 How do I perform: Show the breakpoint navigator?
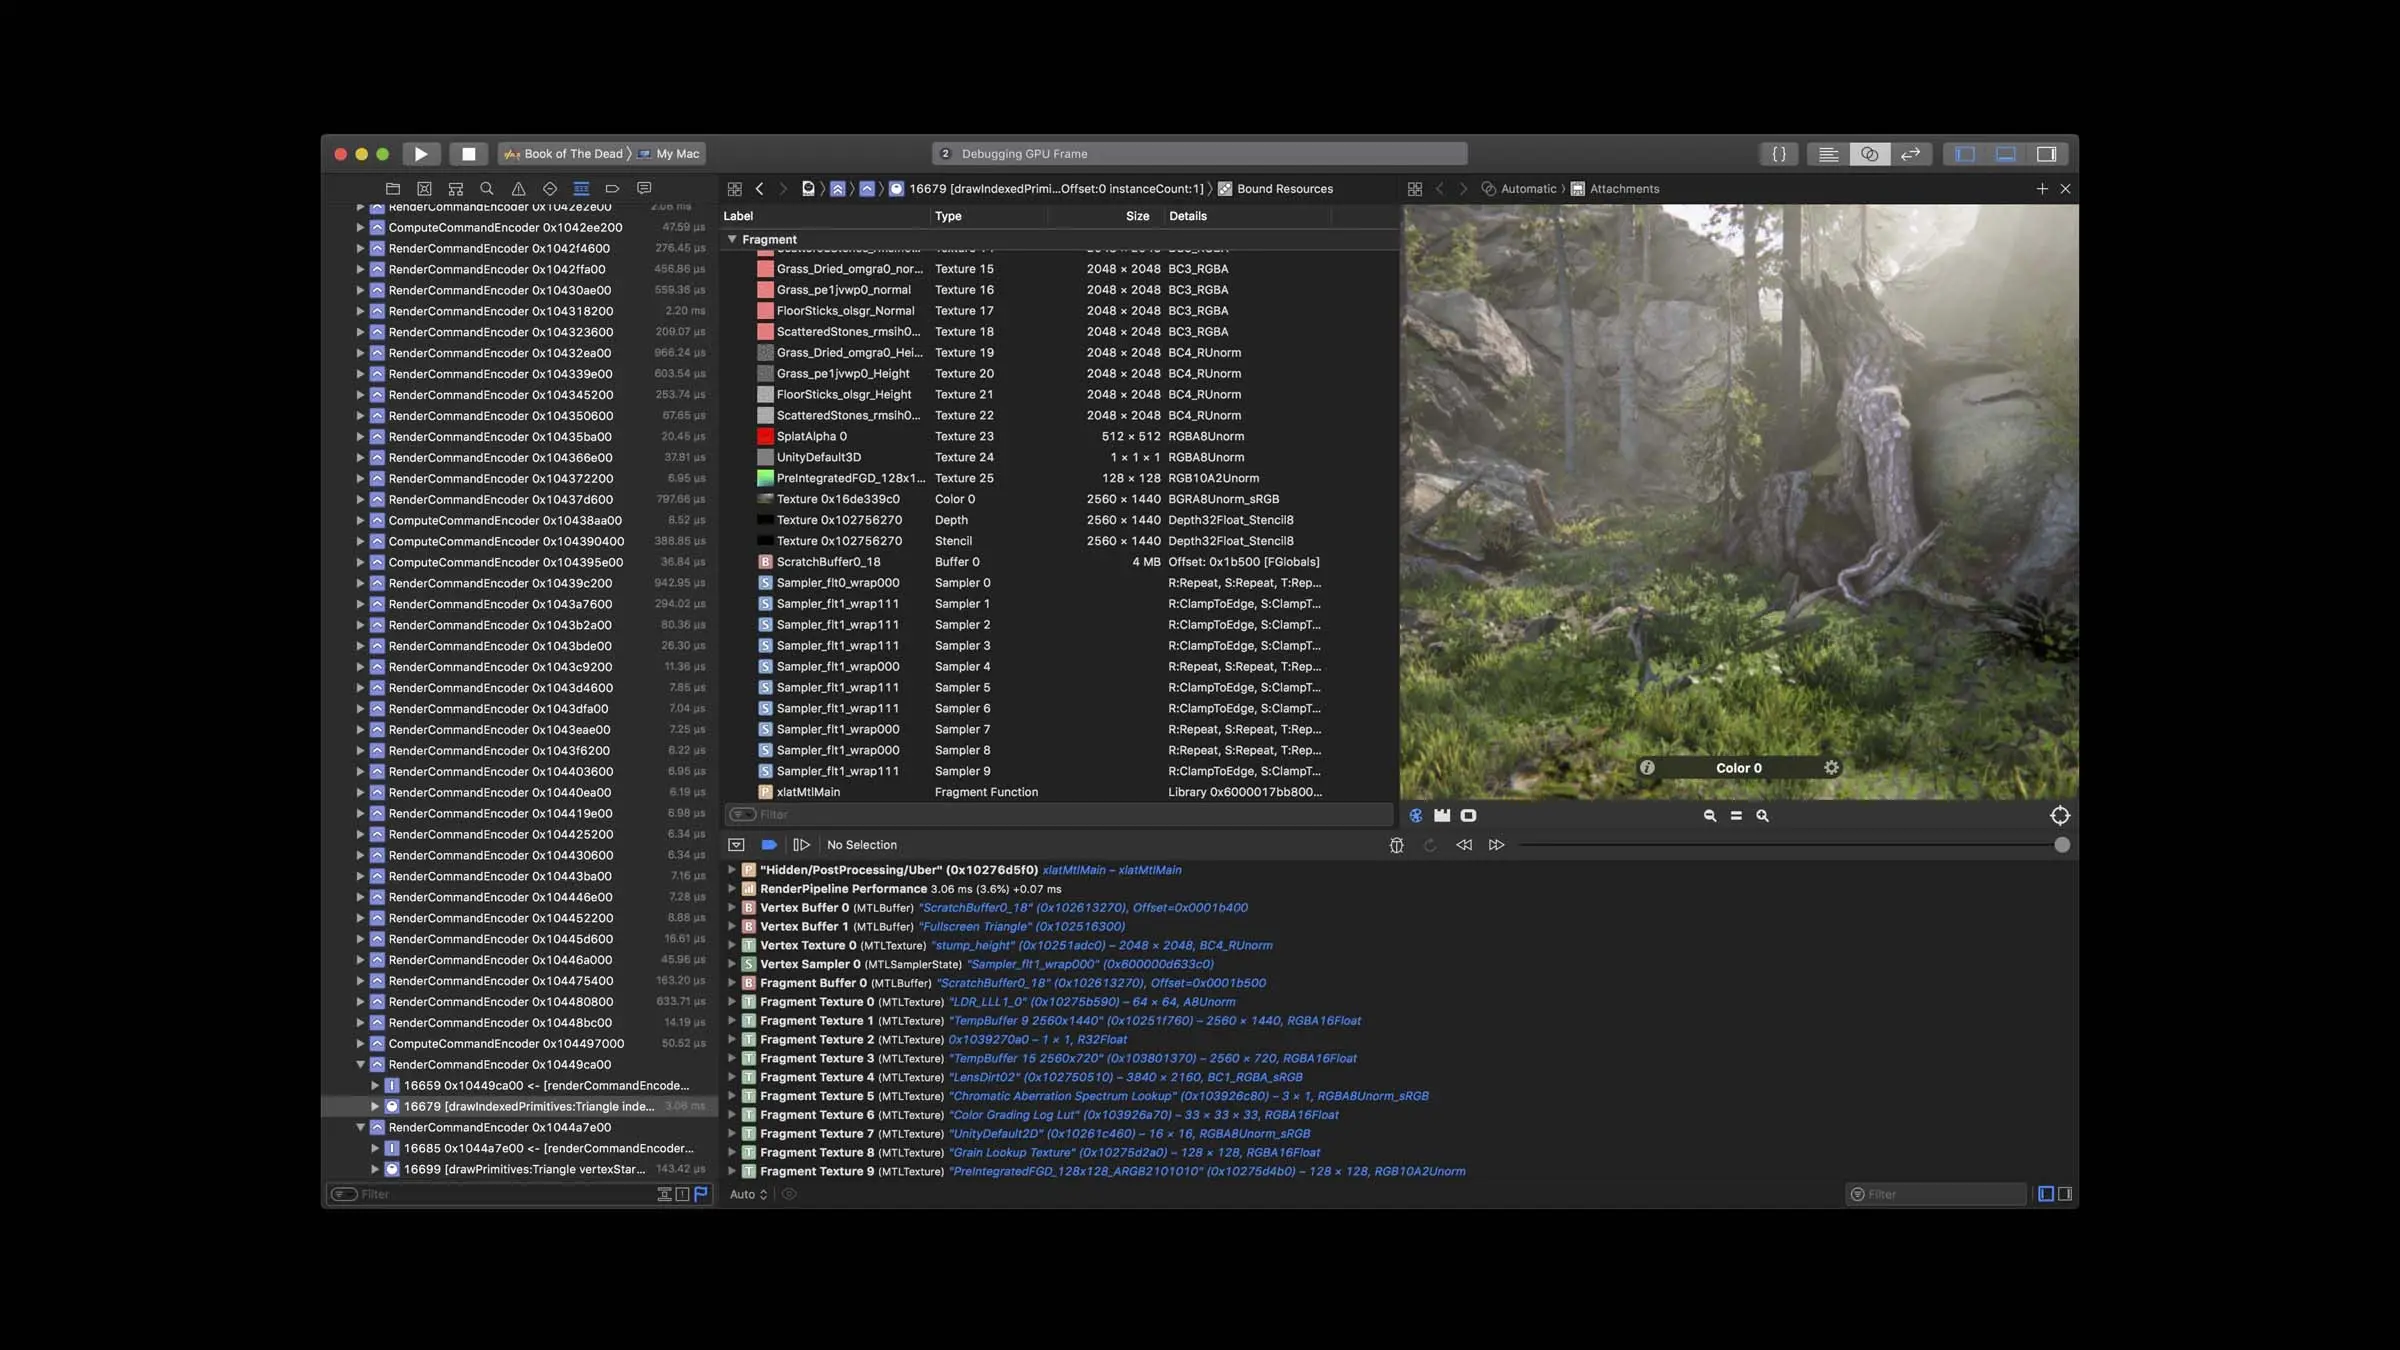[612, 188]
